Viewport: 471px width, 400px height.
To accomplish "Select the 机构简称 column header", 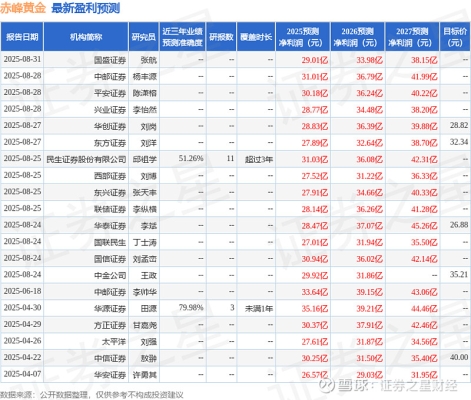I will (86, 37).
